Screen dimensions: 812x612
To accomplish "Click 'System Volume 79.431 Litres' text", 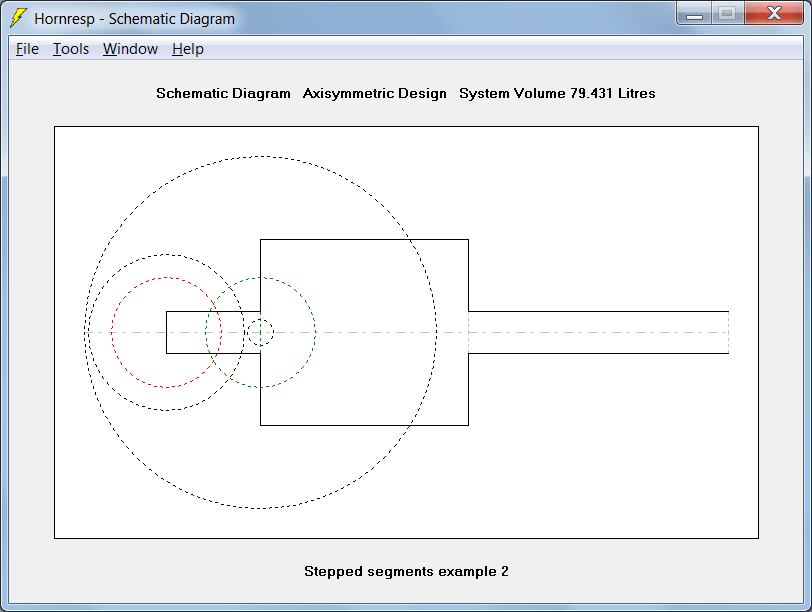I will [x=557, y=93].
